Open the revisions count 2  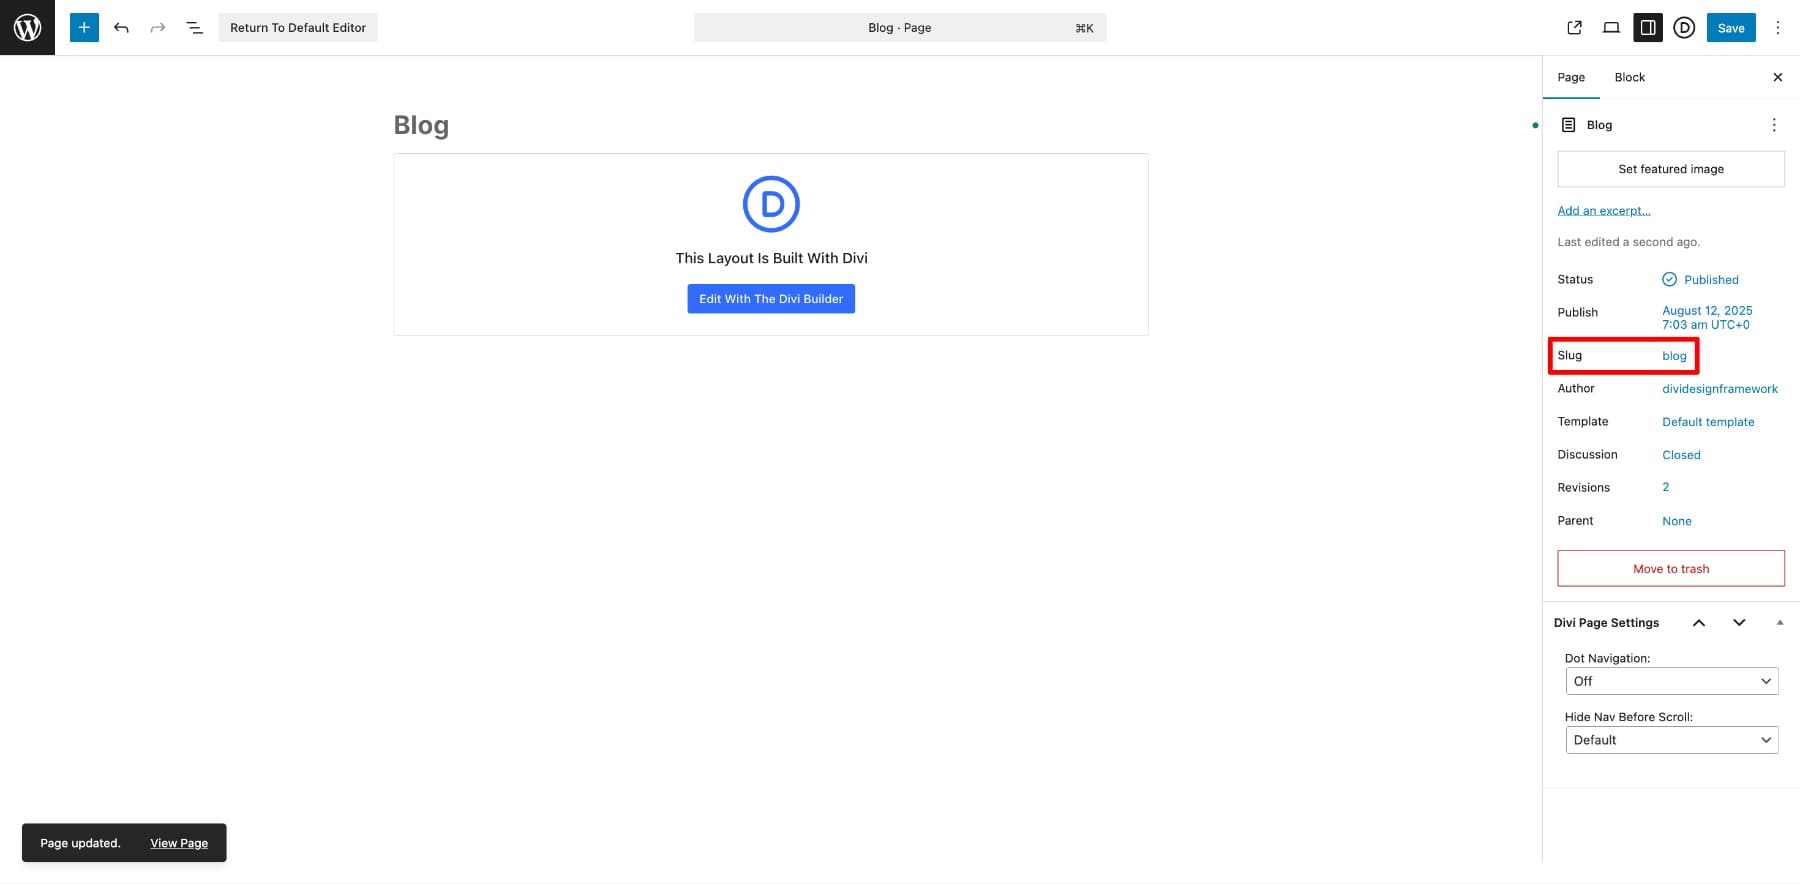[x=1666, y=487]
